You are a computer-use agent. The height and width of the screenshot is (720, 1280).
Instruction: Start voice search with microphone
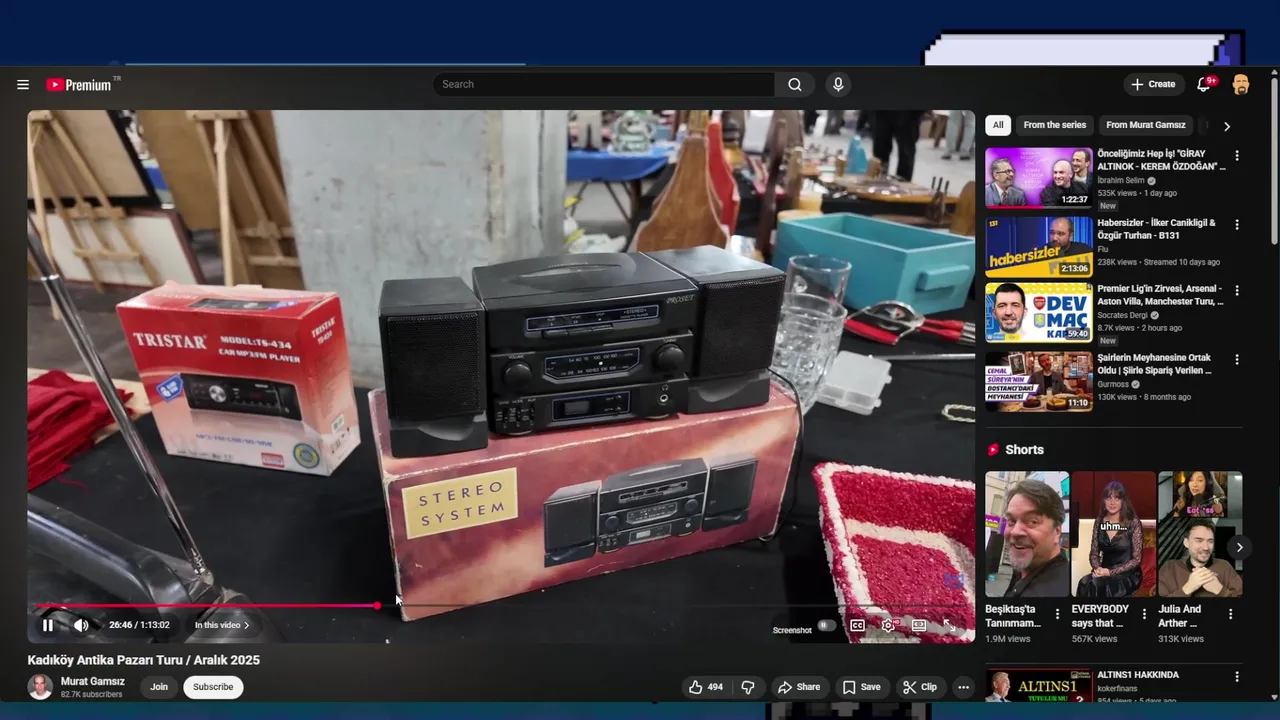[838, 85]
